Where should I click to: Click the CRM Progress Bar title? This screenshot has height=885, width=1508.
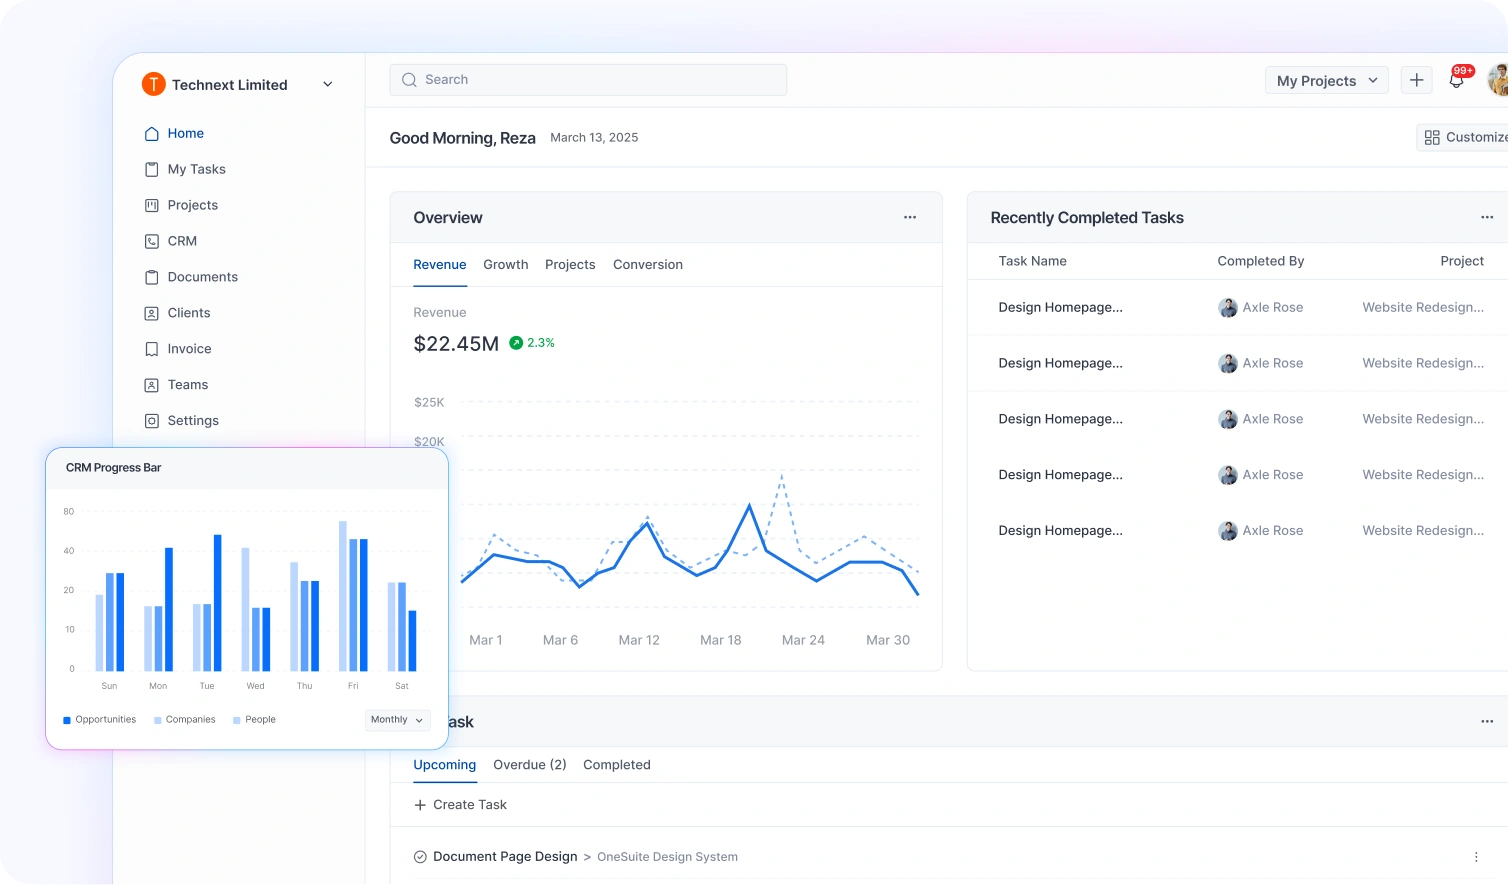[x=113, y=468]
